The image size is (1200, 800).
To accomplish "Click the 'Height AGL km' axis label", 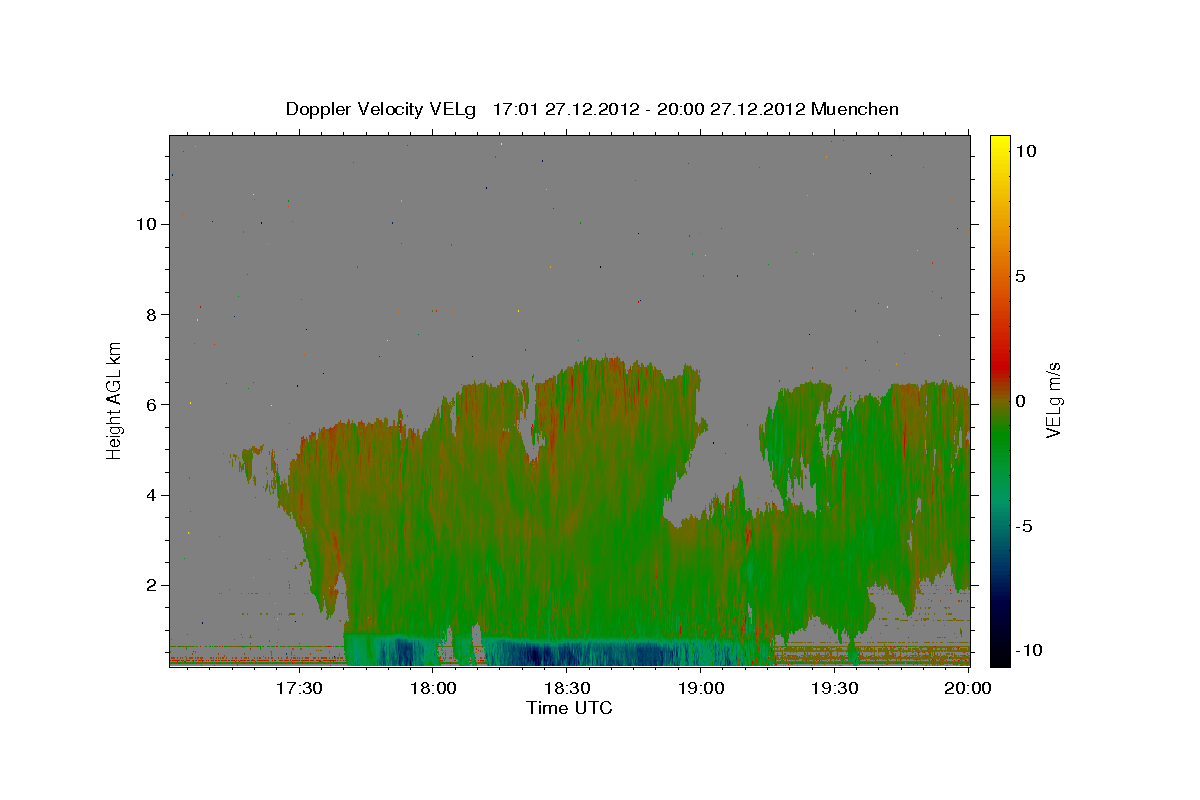I will (x=115, y=400).
